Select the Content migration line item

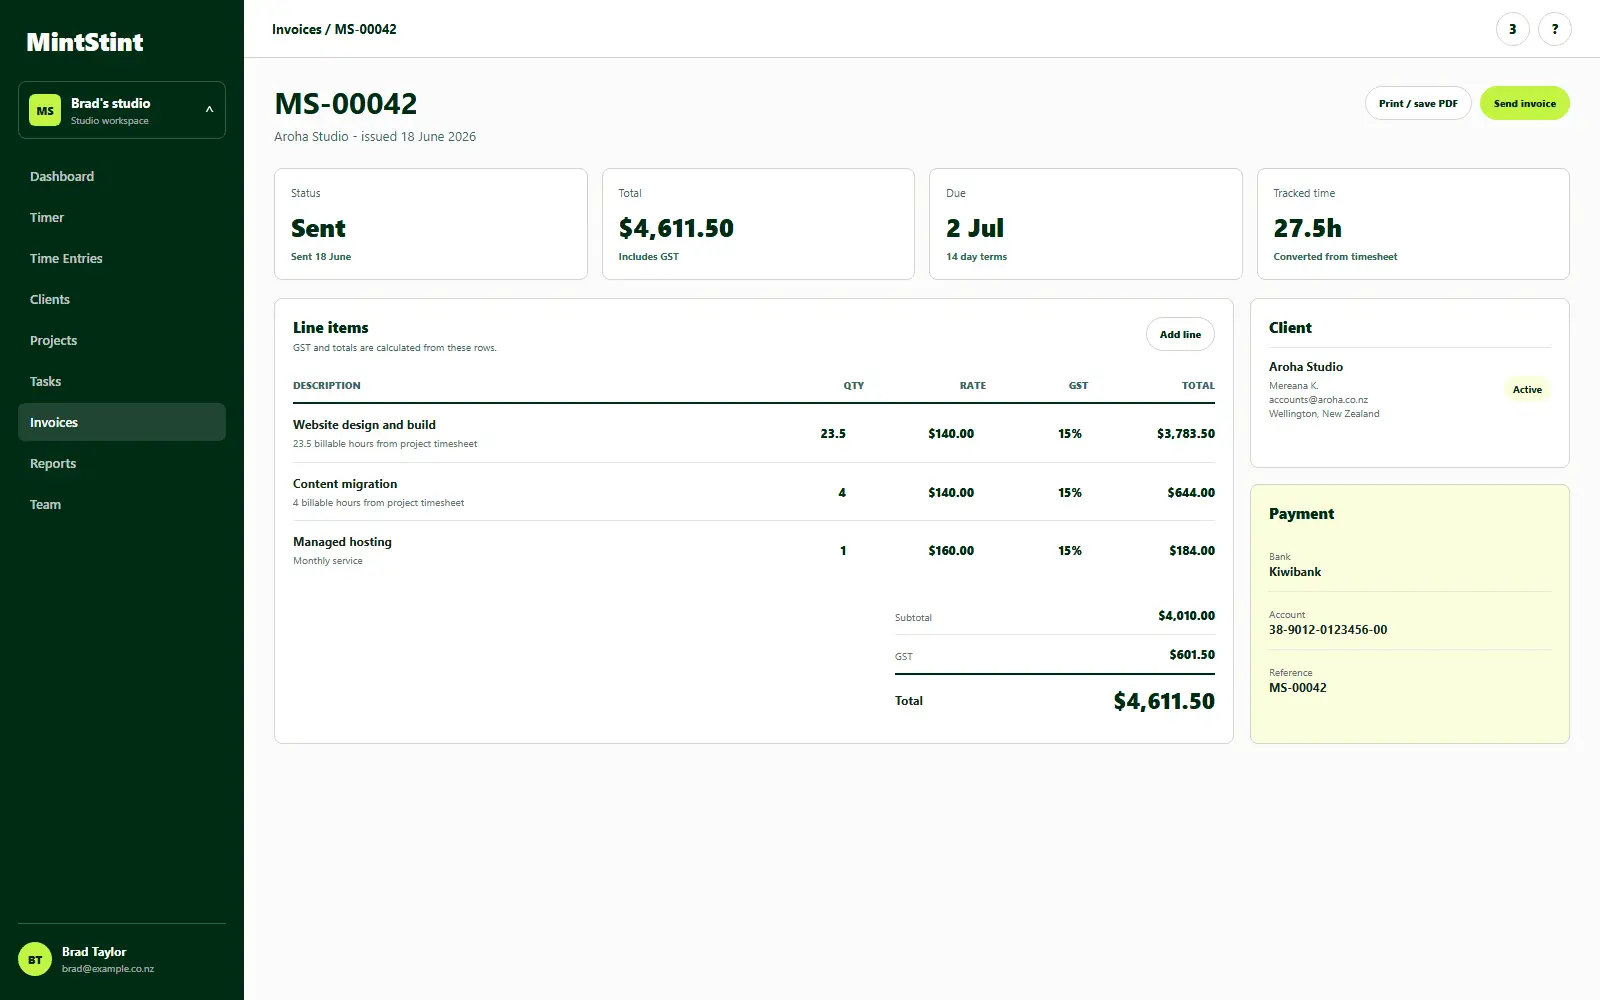pos(754,492)
